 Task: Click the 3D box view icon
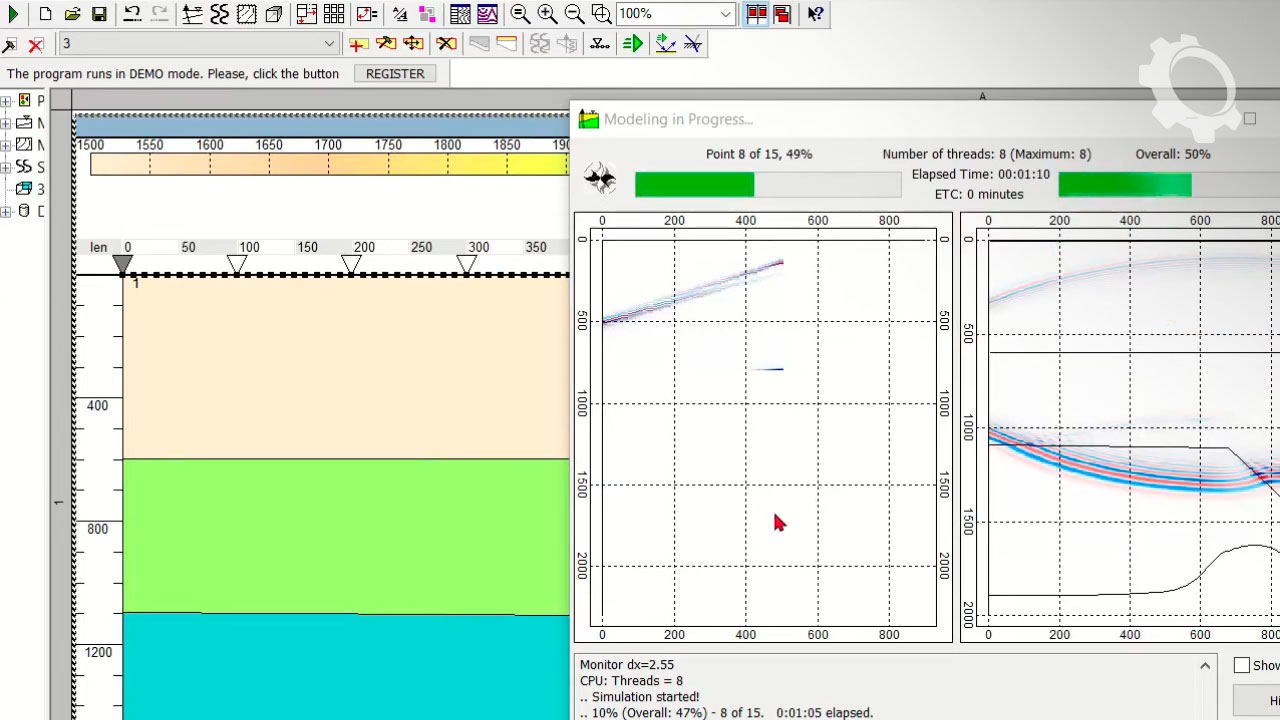(273, 14)
